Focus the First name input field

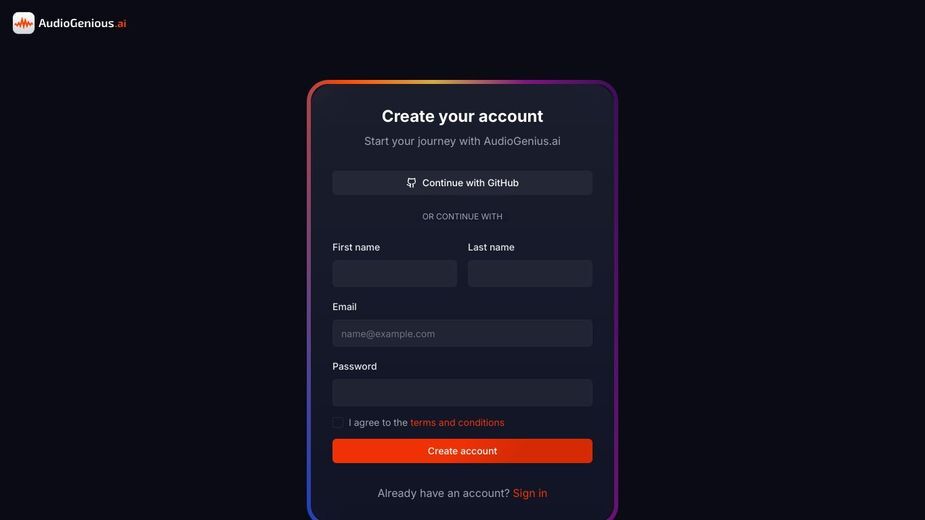point(394,273)
